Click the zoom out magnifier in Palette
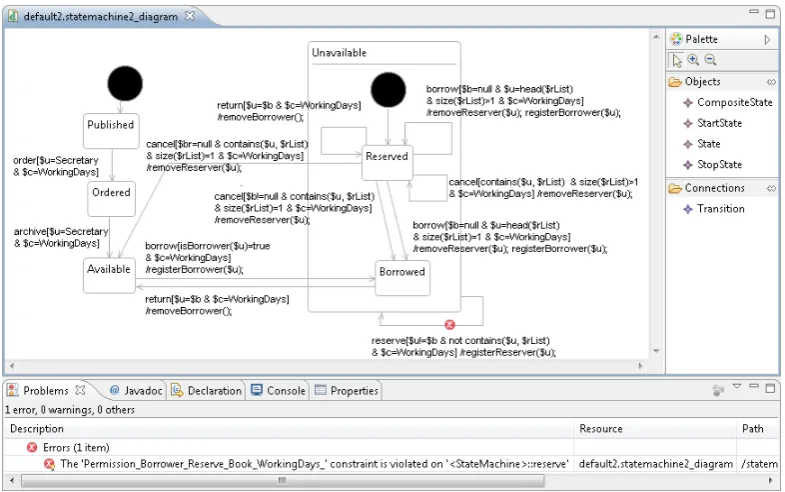785x492 pixels. pos(710,60)
